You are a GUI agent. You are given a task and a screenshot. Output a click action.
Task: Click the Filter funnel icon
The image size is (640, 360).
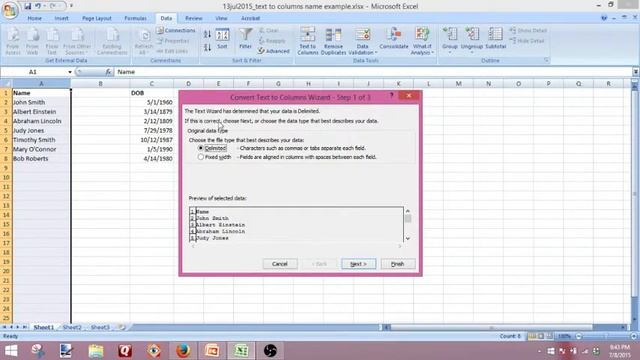click(245, 38)
